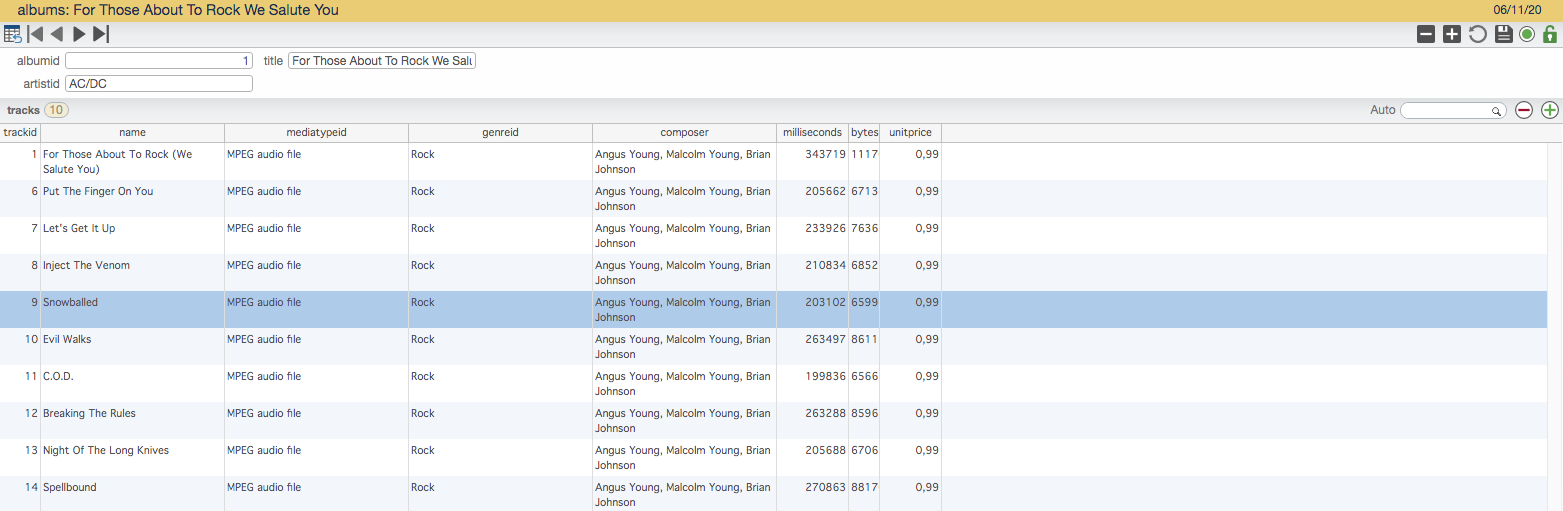Image resolution: width=1563 pixels, height=511 pixels.
Task: Click milliseconds value 233926
Action: [x=825, y=229]
